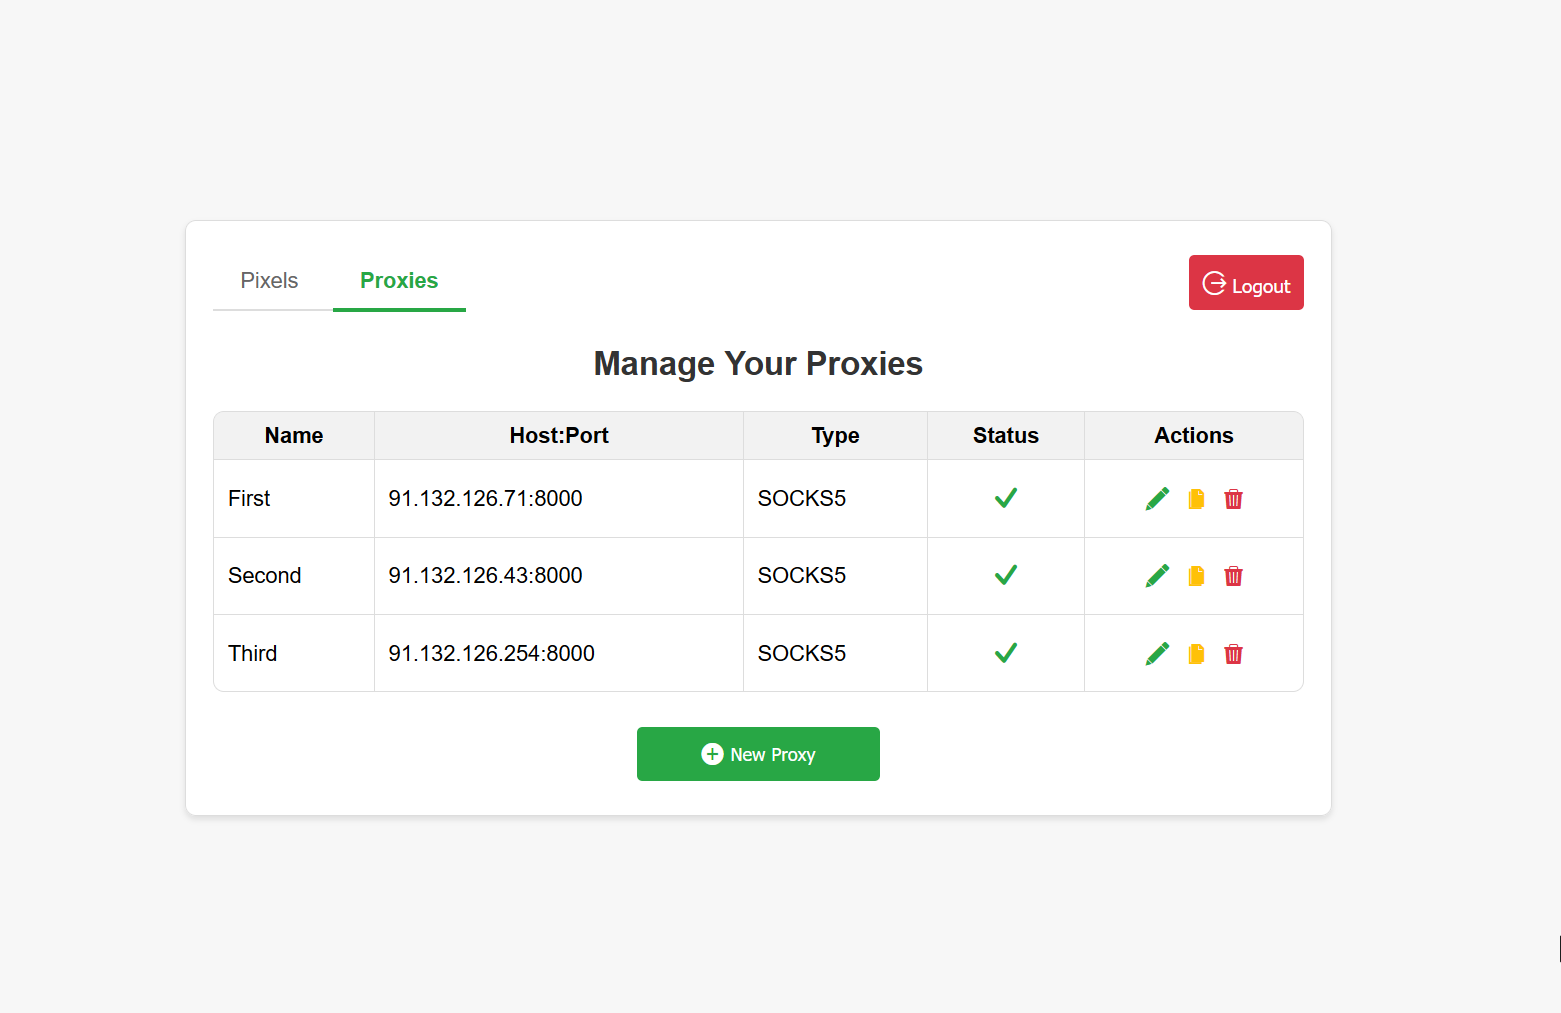Viewport: 1561px width, 1013px height.
Task: Click the status checkmark in Third row
Action: (1006, 653)
